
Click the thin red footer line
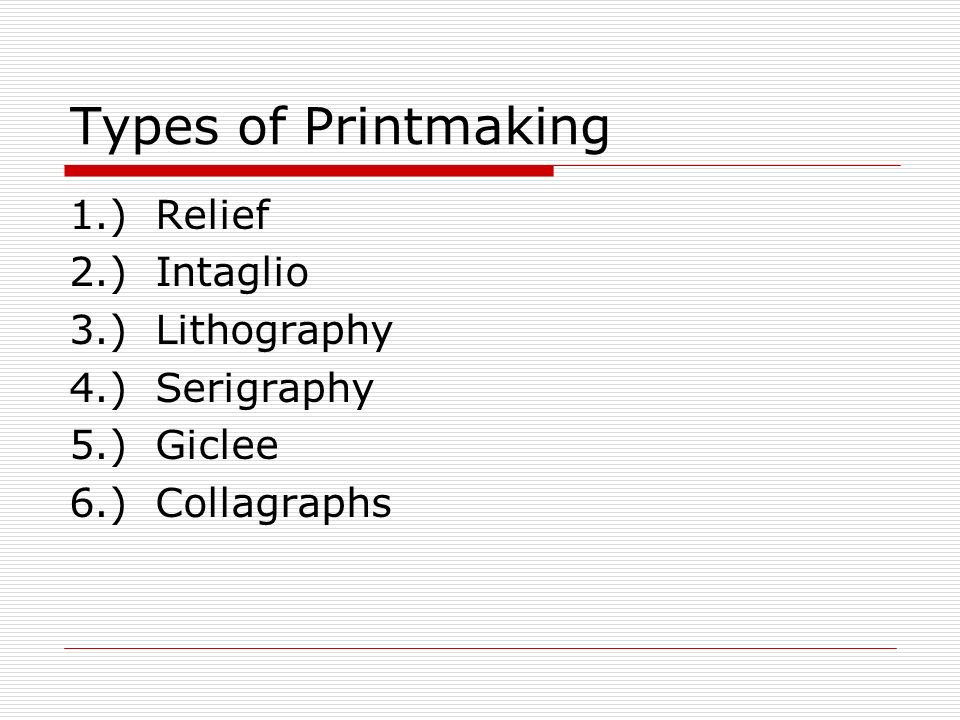(x=481, y=648)
